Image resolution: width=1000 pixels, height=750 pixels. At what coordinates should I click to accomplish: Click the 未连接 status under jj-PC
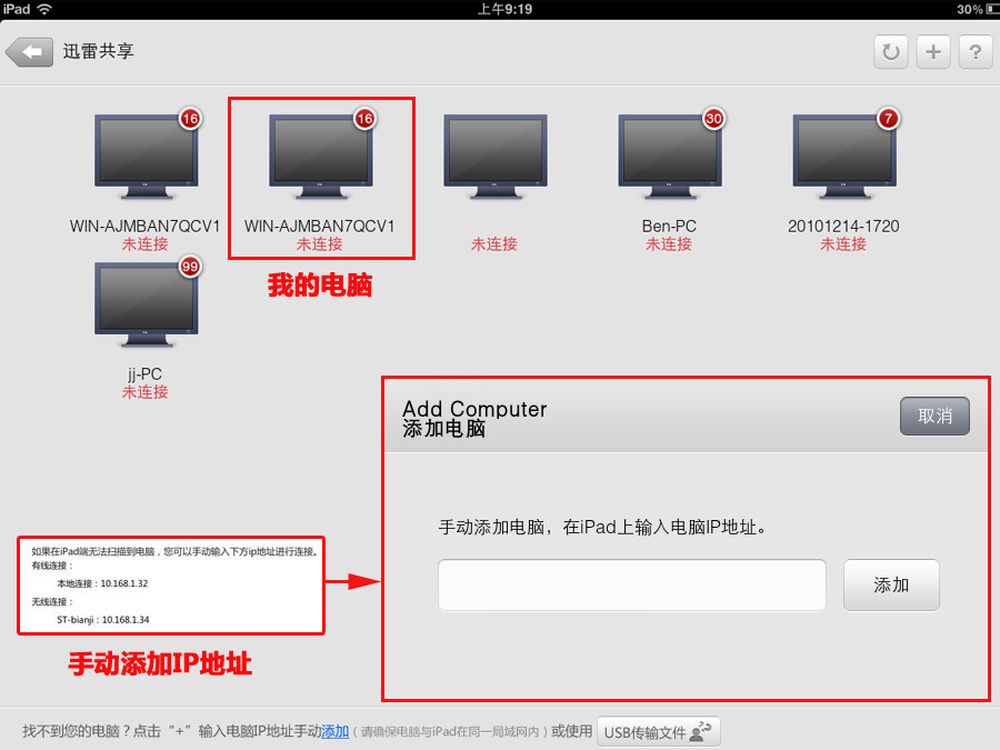tap(145, 392)
